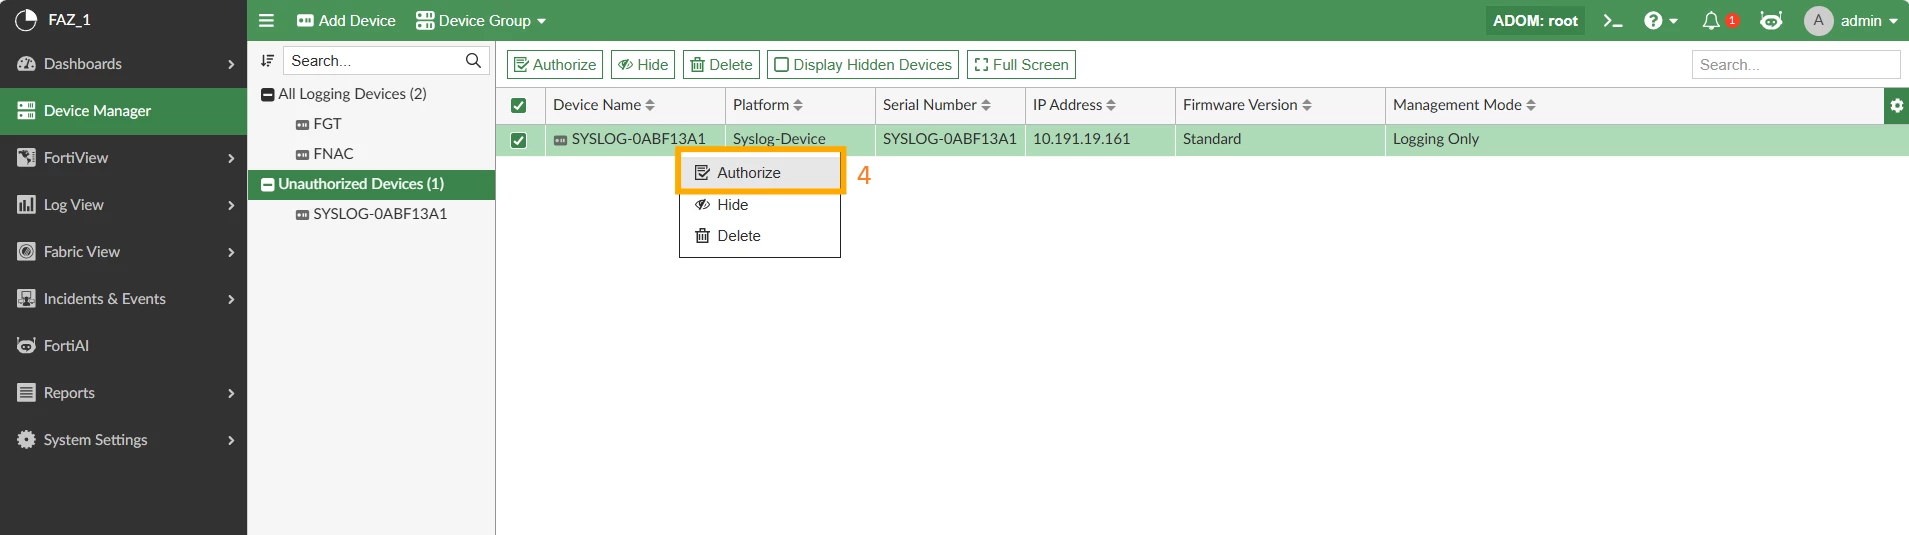The image size is (1909, 535).
Task: Sort by Firmware Version column
Action: 1247,105
